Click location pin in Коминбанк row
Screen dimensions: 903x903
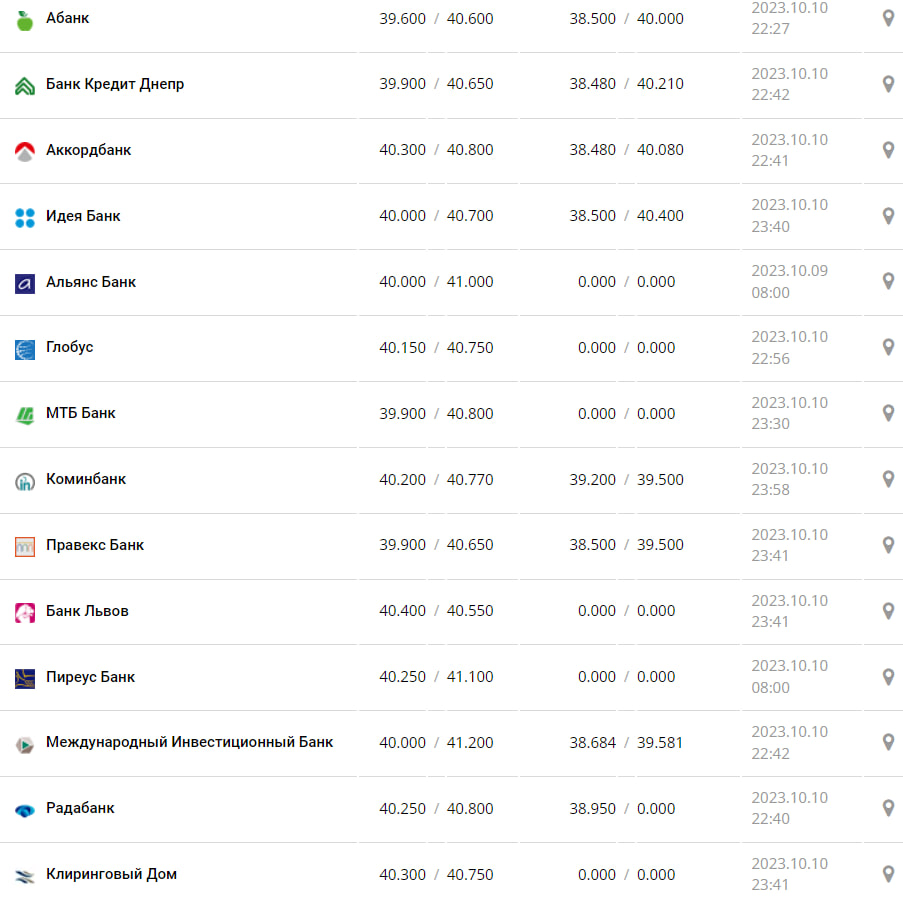(x=887, y=479)
